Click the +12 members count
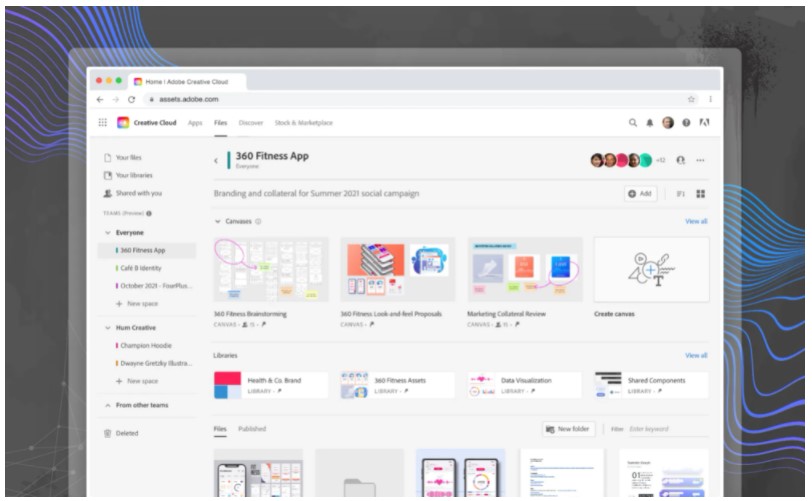Image resolution: width=812 pixels, height=501 pixels. [661, 160]
